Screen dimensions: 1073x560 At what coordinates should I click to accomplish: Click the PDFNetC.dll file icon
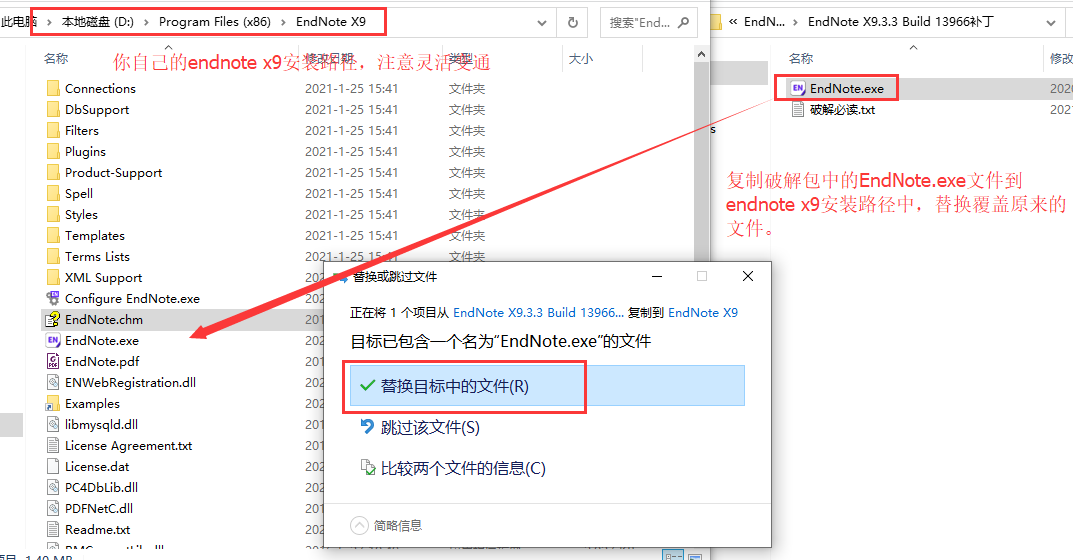coord(53,509)
